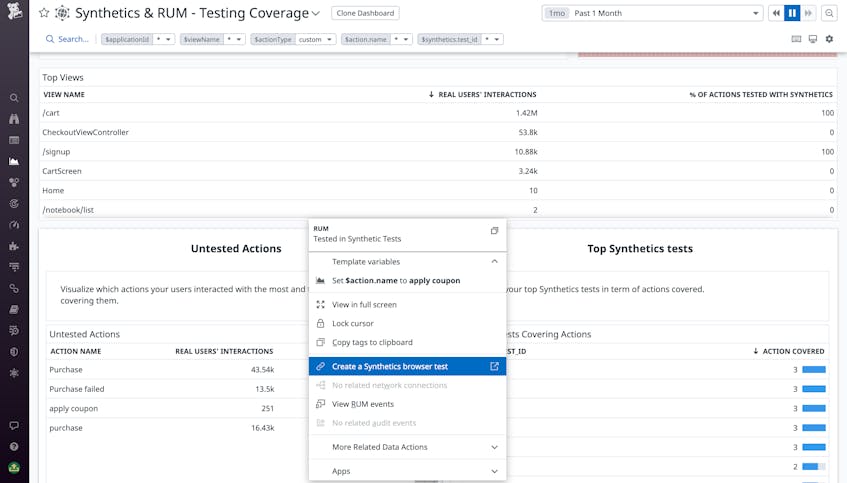Rewind the dashboard time range
The image size is (847, 483).
(776, 13)
